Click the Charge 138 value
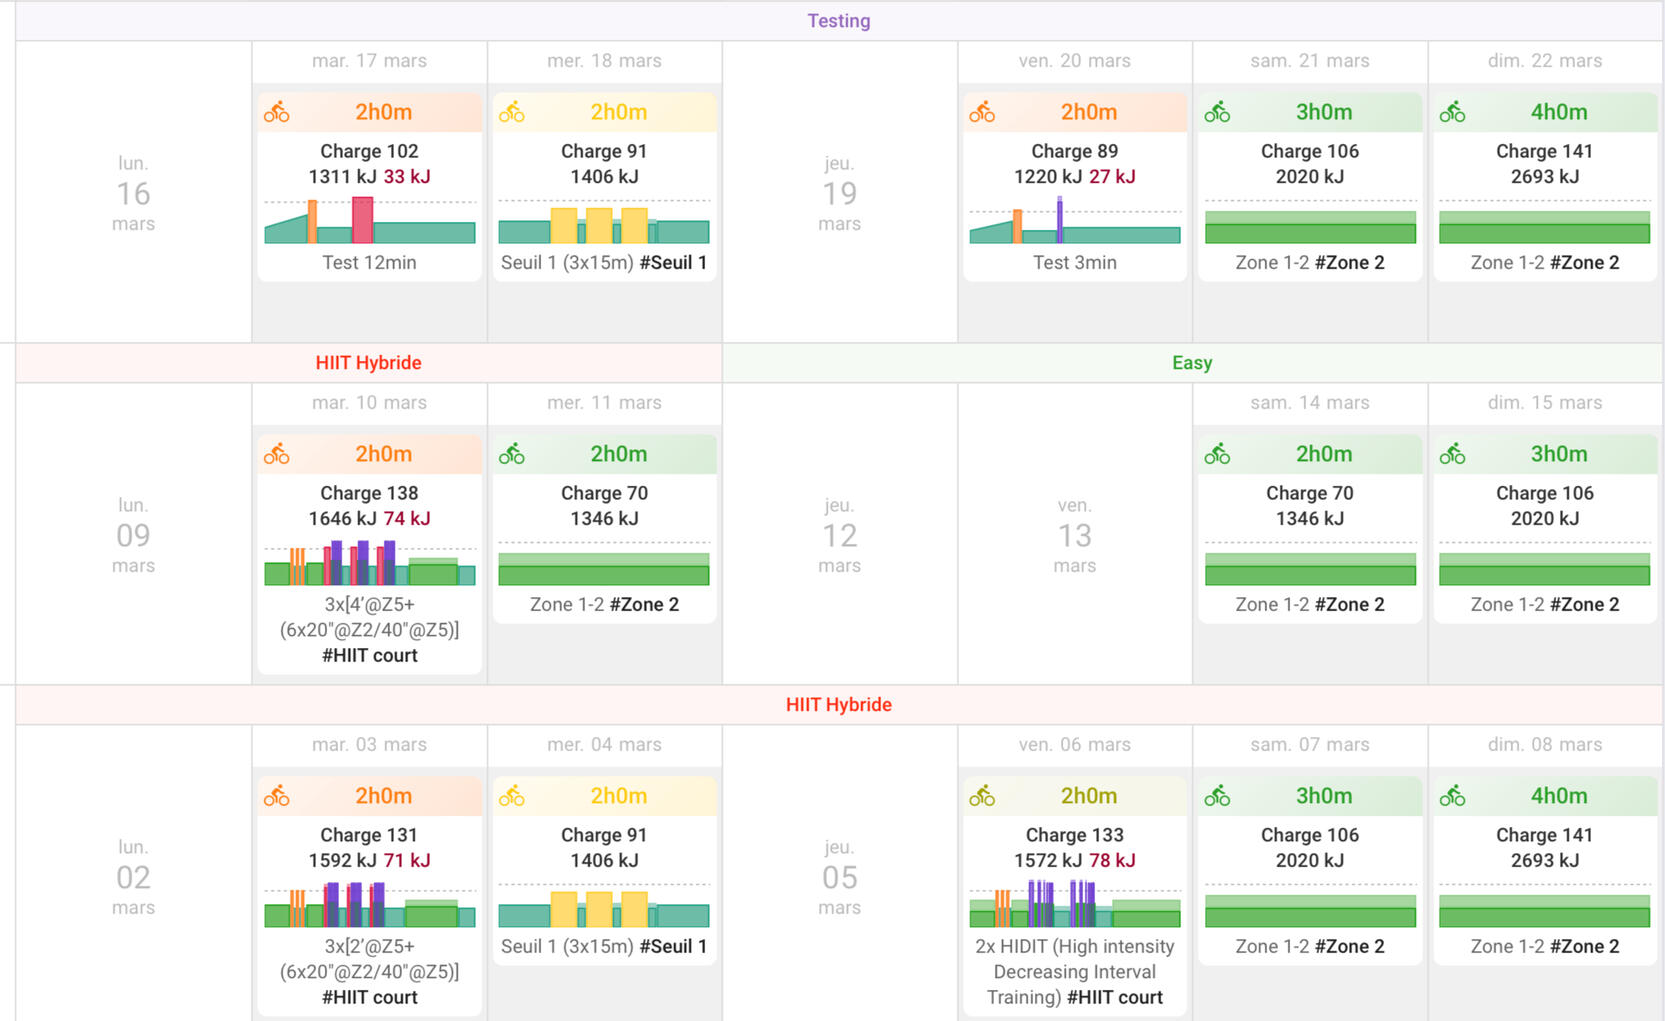 point(369,493)
